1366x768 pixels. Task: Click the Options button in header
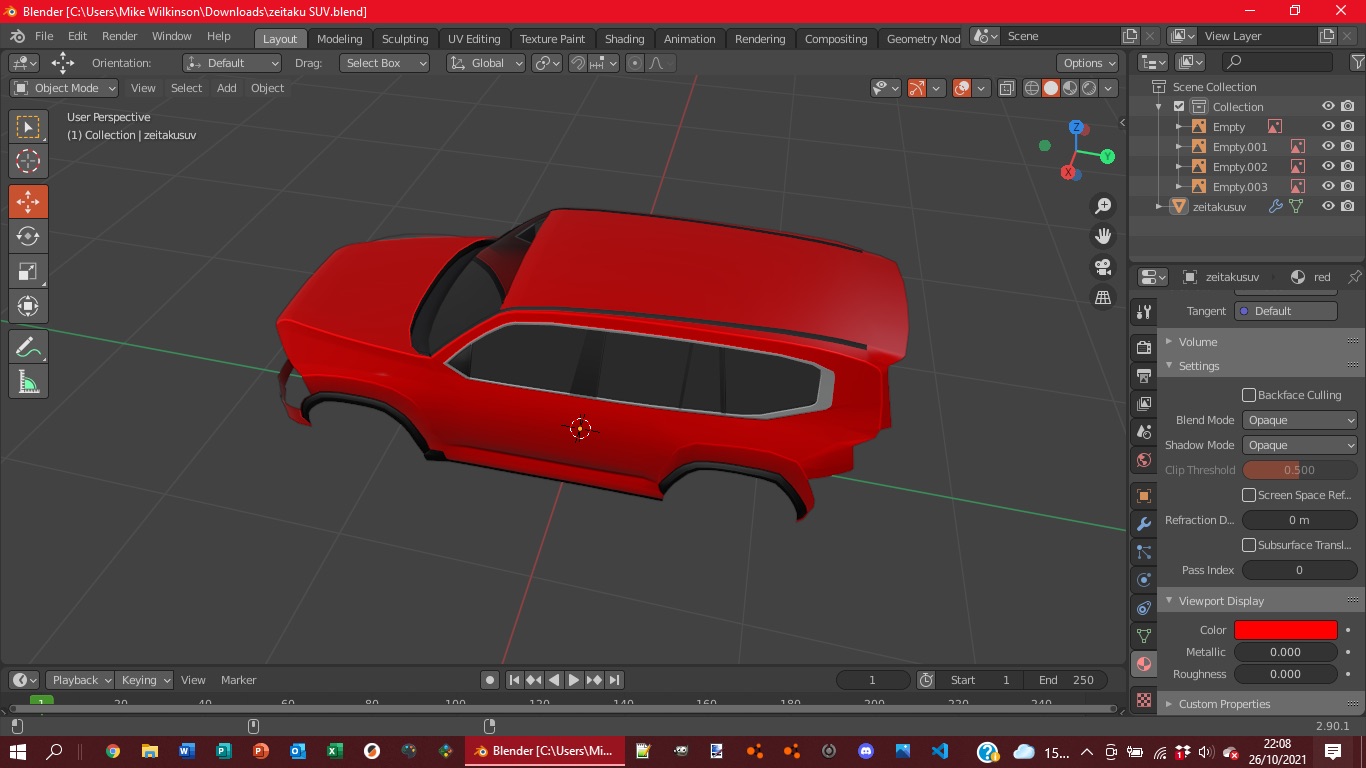point(1089,63)
